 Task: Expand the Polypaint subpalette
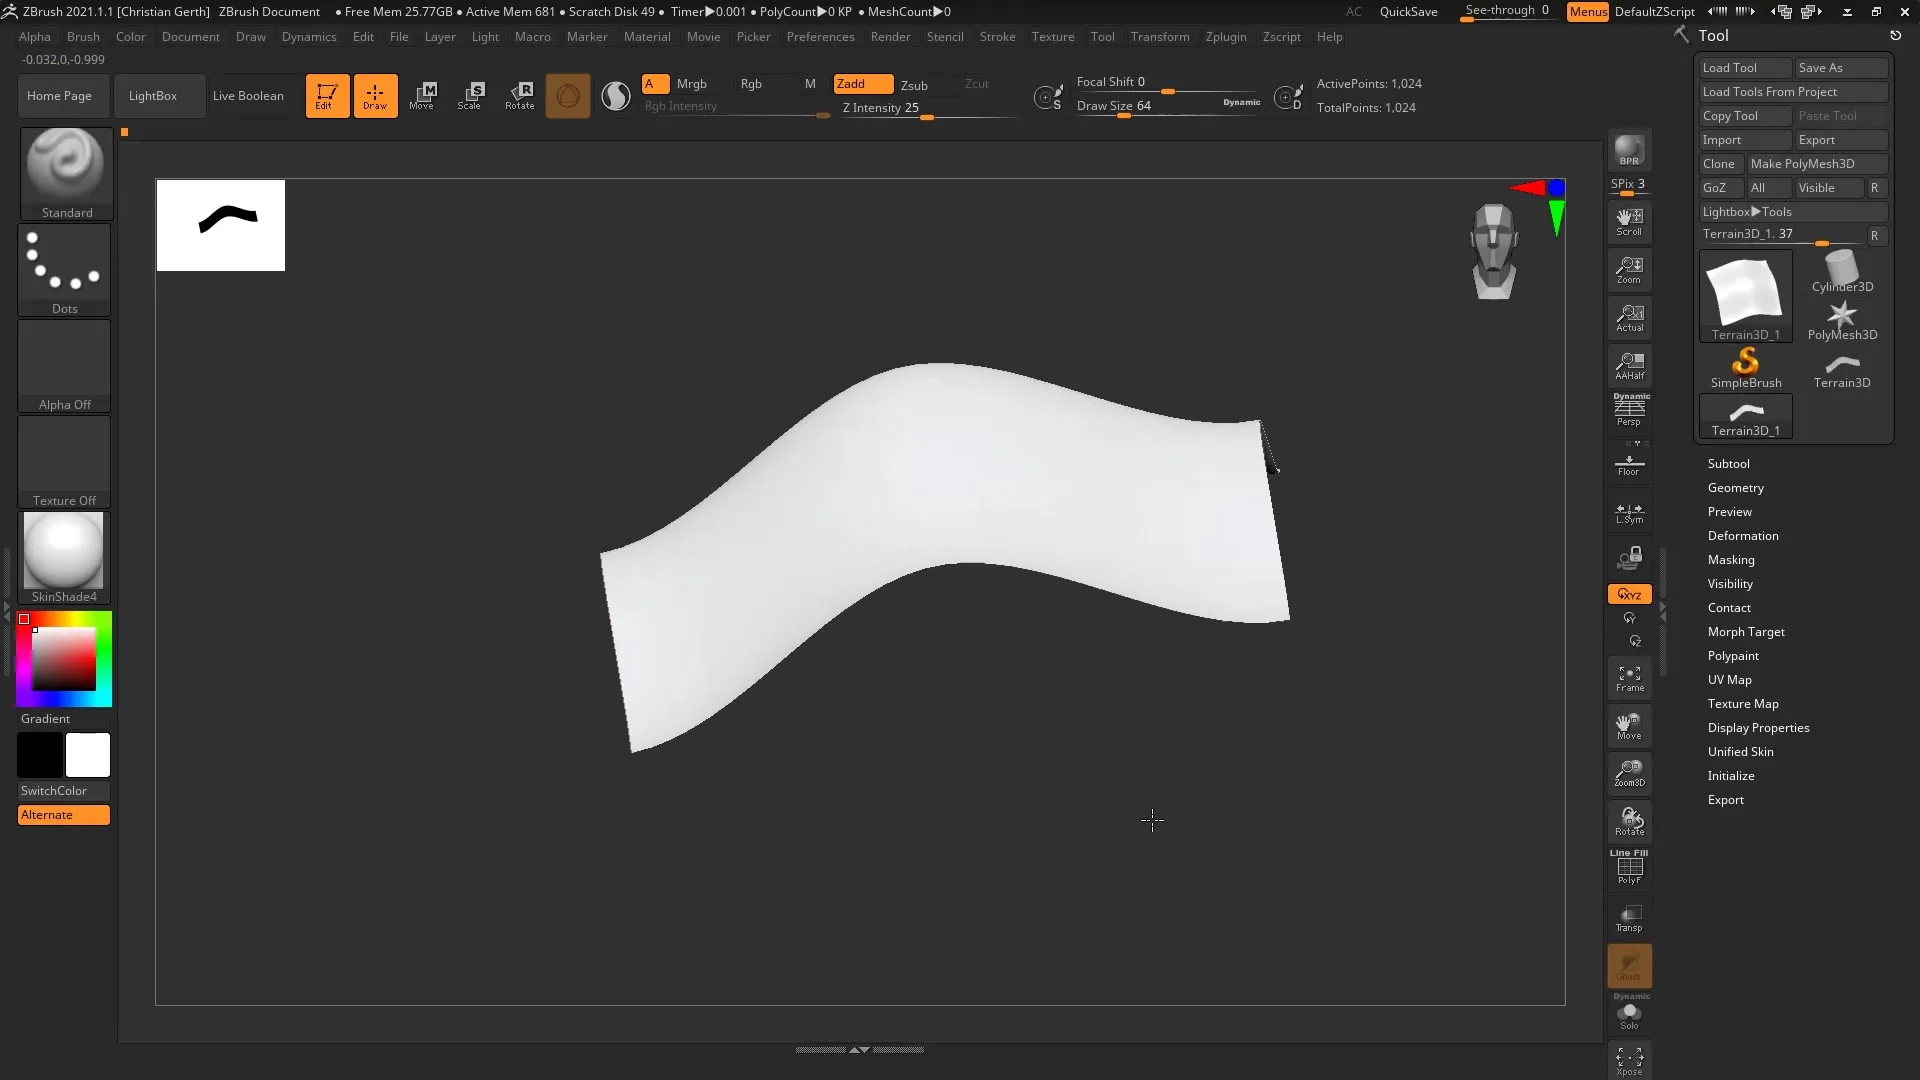point(1732,656)
